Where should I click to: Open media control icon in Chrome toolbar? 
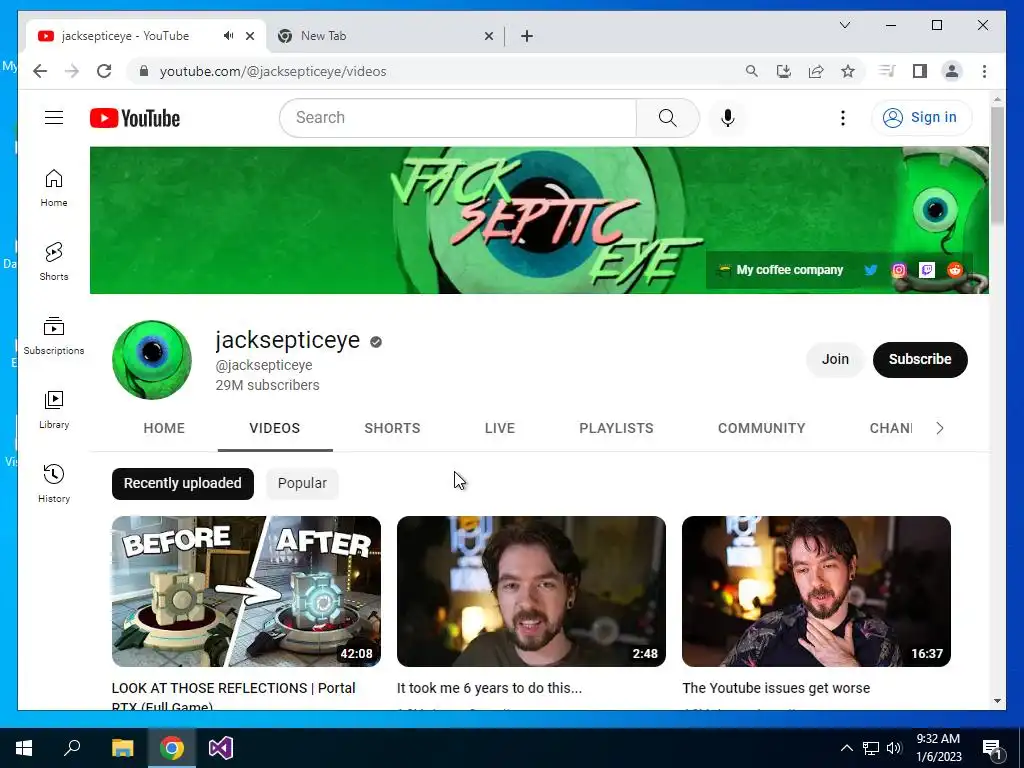887,71
